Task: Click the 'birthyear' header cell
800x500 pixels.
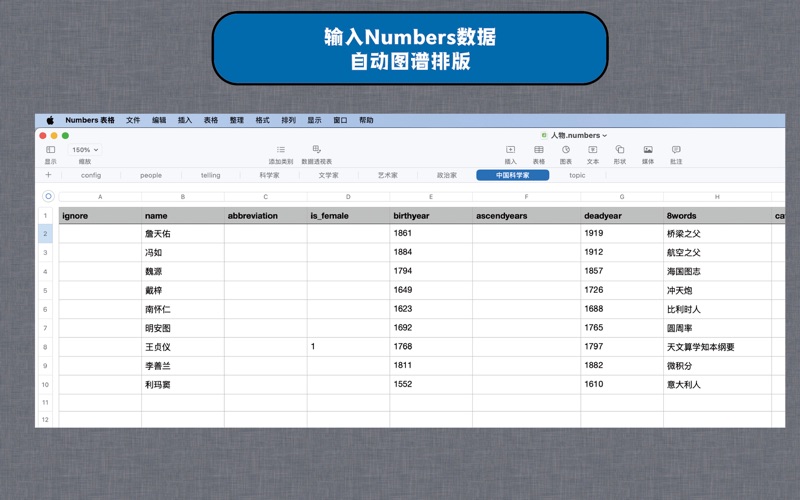Action: pyautogui.click(x=431, y=216)
